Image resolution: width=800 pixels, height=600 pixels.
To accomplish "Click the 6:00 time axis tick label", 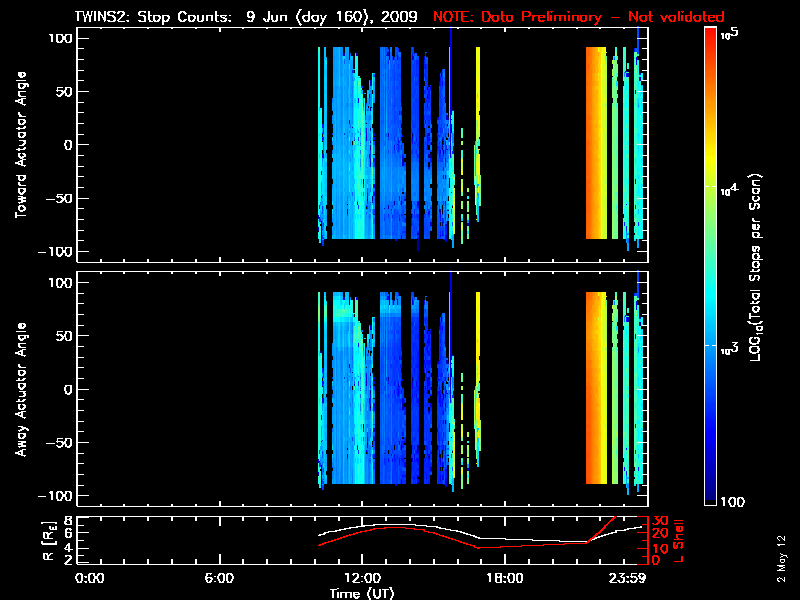I will (219, 578).
